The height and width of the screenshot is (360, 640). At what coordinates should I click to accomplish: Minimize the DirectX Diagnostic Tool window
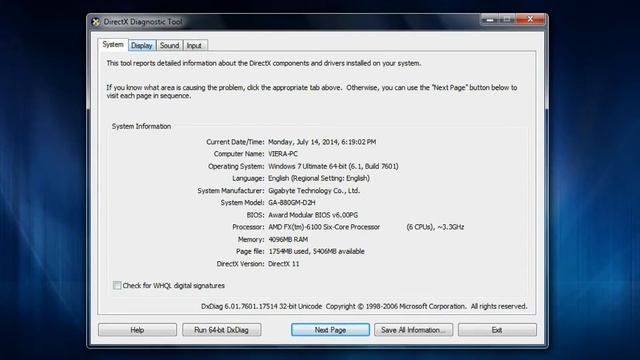(490, 19)
